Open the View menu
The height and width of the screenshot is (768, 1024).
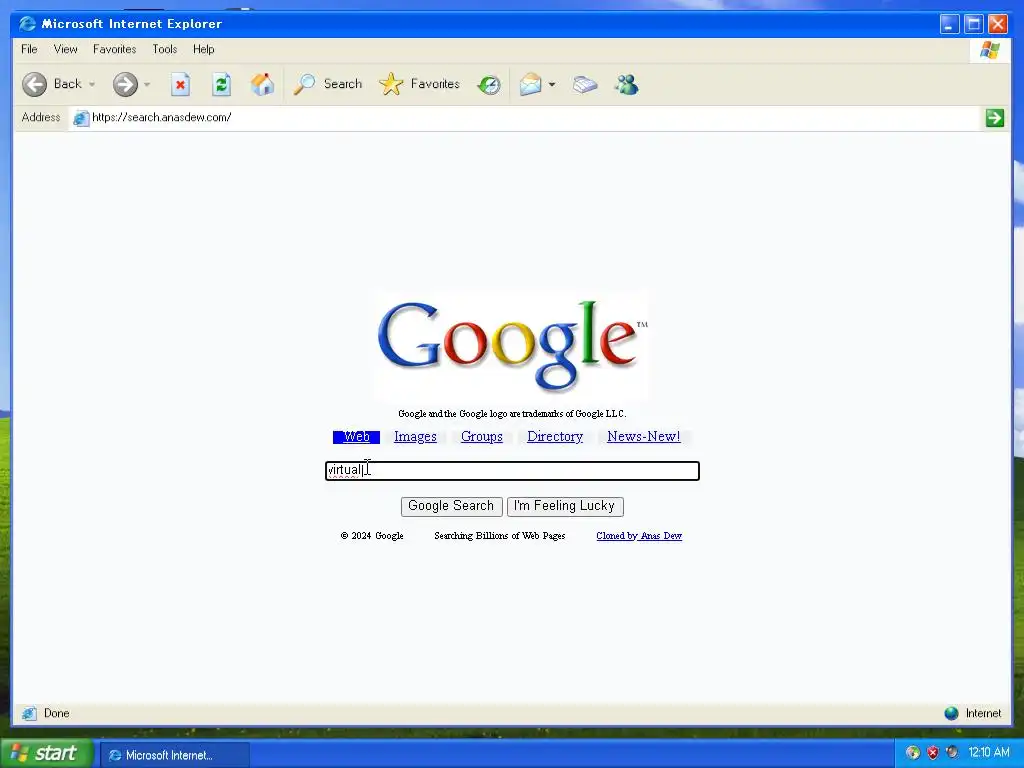coord(65,49)
